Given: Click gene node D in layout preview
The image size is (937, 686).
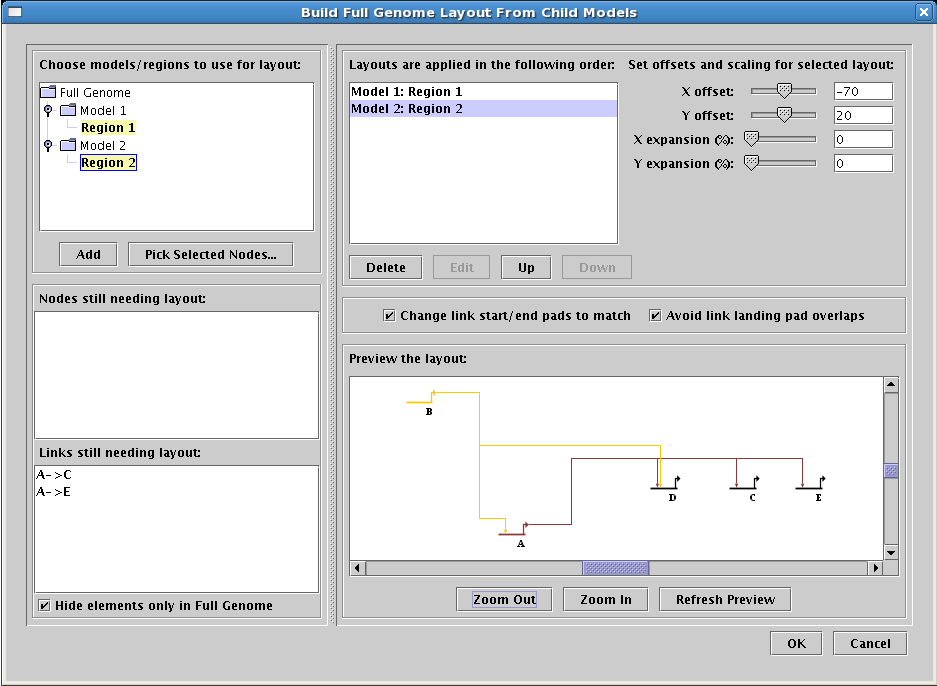Looking at the screenshot, I should click(665, 486).
